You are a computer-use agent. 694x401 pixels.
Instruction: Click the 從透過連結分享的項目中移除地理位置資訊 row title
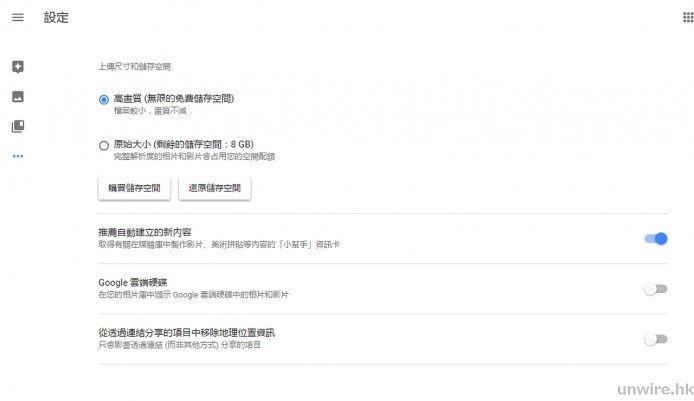(186, 332)
